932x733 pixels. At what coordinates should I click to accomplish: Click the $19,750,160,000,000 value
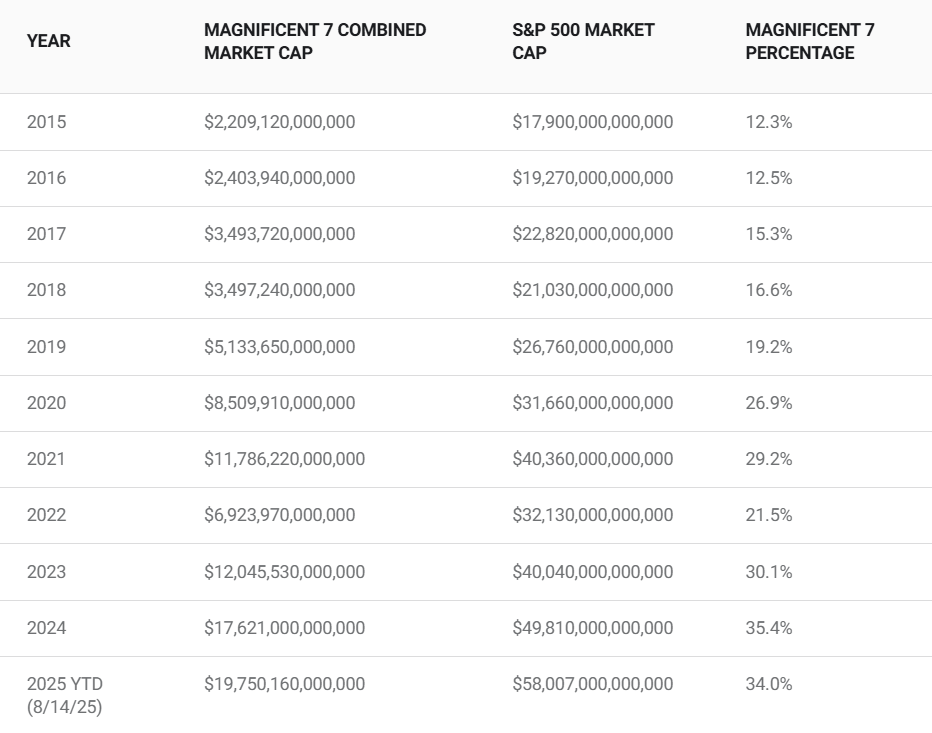point(284,684)
